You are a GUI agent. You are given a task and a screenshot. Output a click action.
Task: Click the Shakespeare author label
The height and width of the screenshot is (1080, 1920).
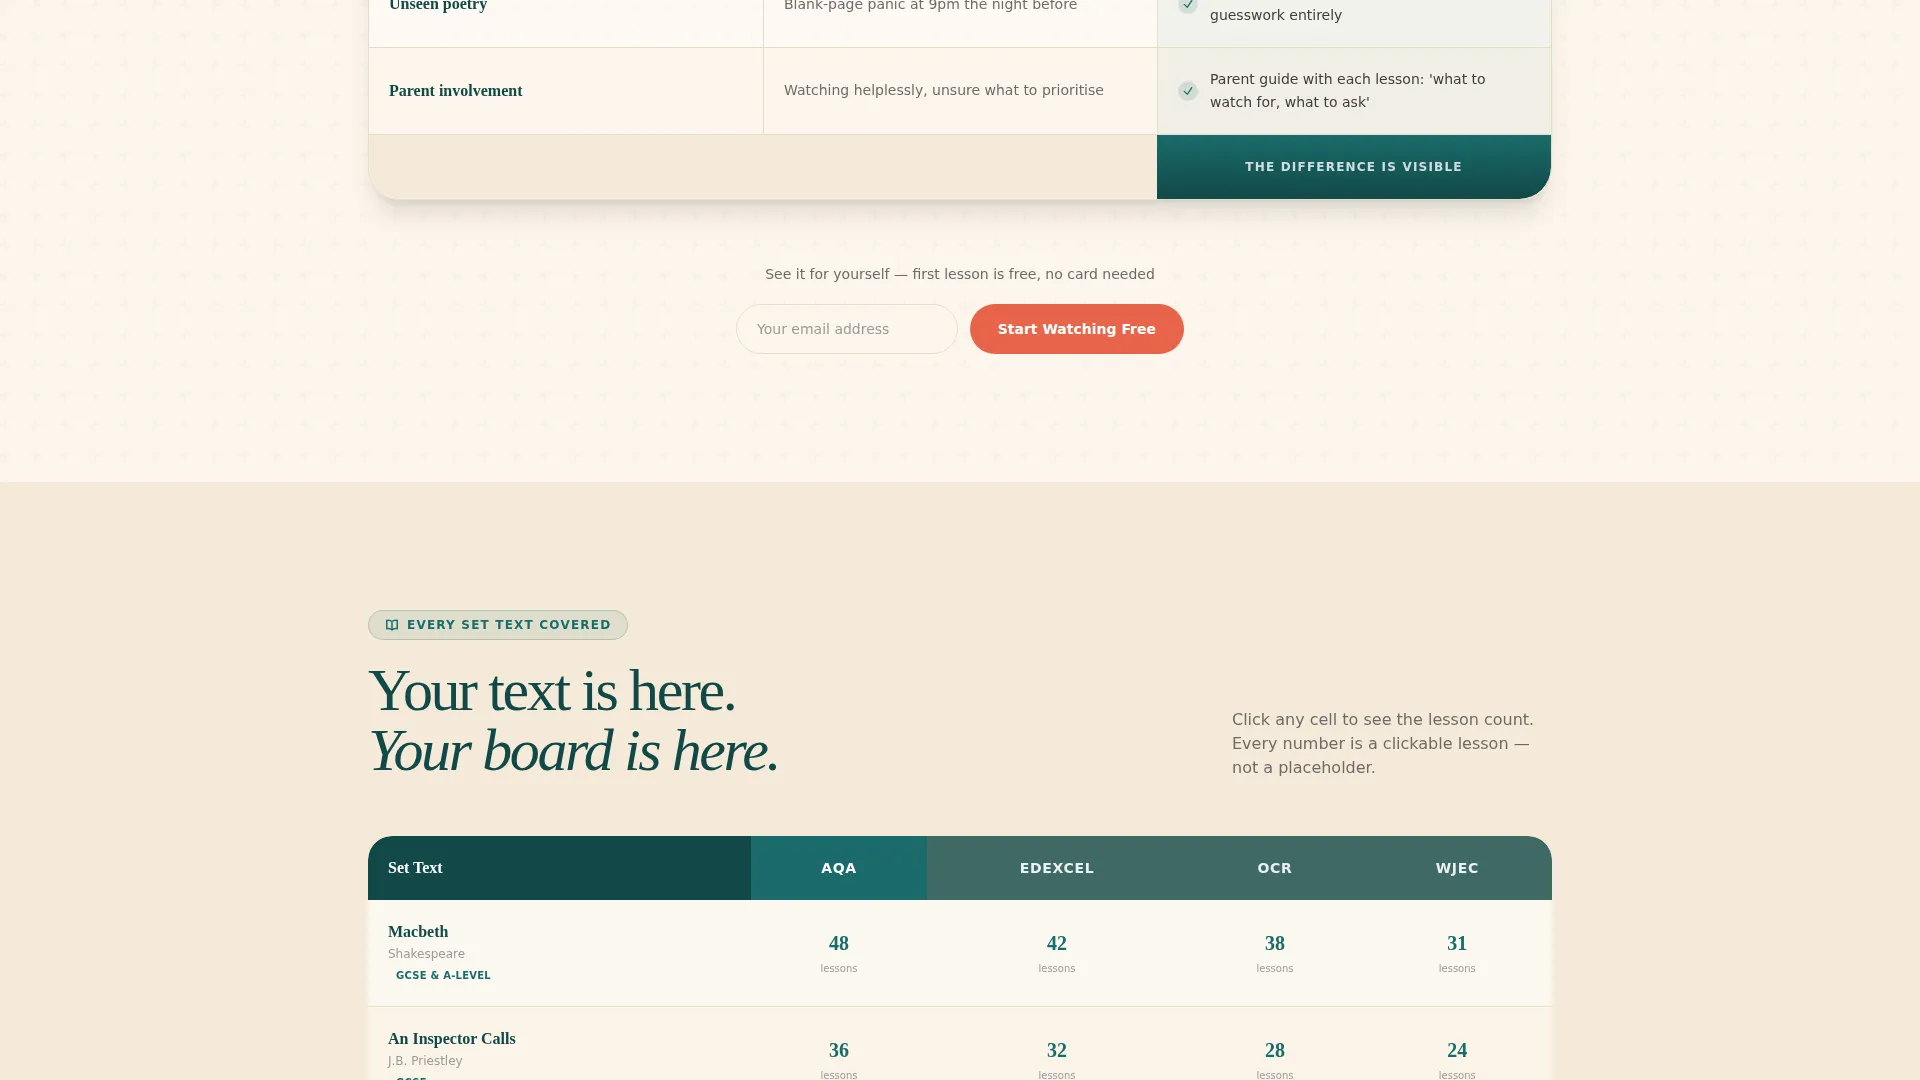pos(426,954)
